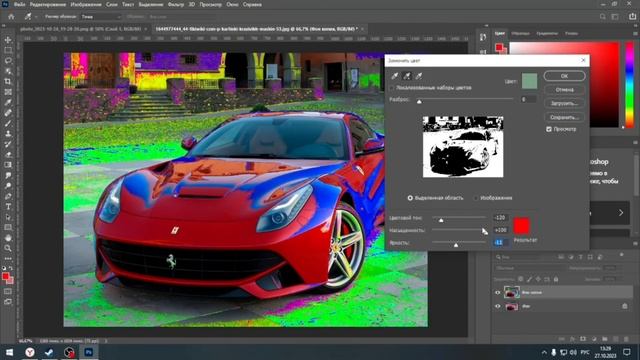Select the Hand tool

coord(8,238)
